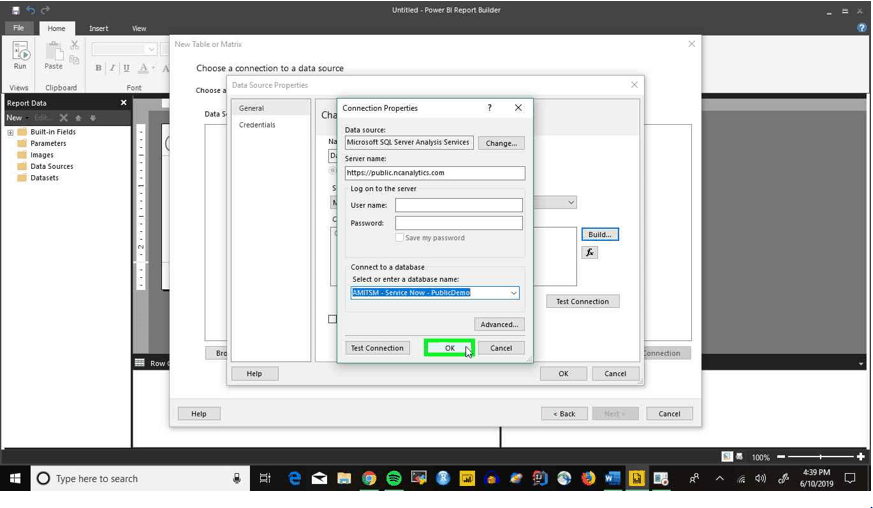Click OK in Data Source Properties
Viewport: 873px width, 508px height.
(x=563, y=374)
